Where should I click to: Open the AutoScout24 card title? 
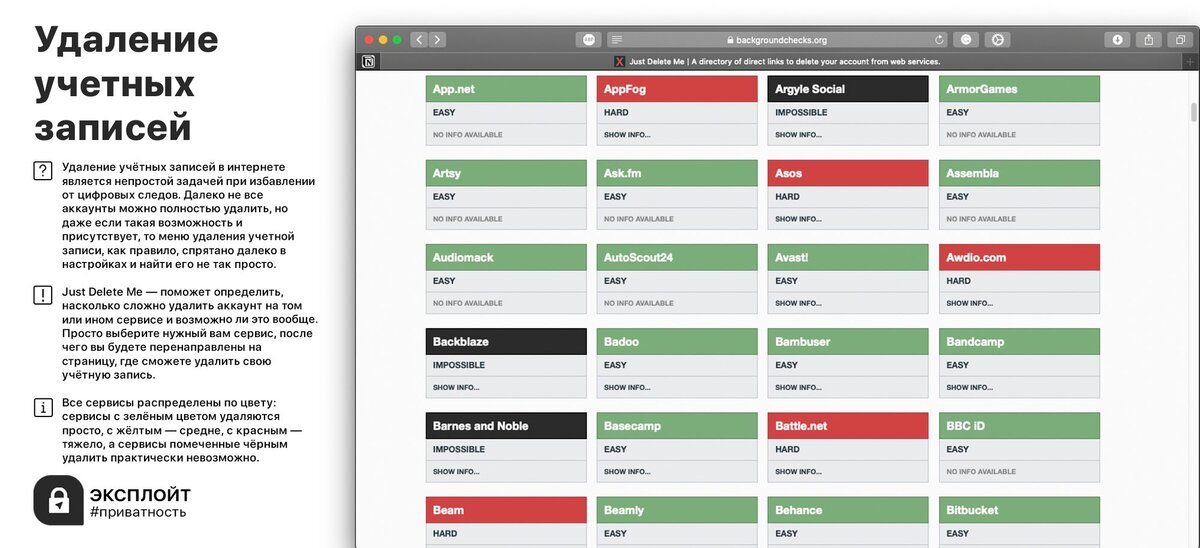click(x=677, y=257)
